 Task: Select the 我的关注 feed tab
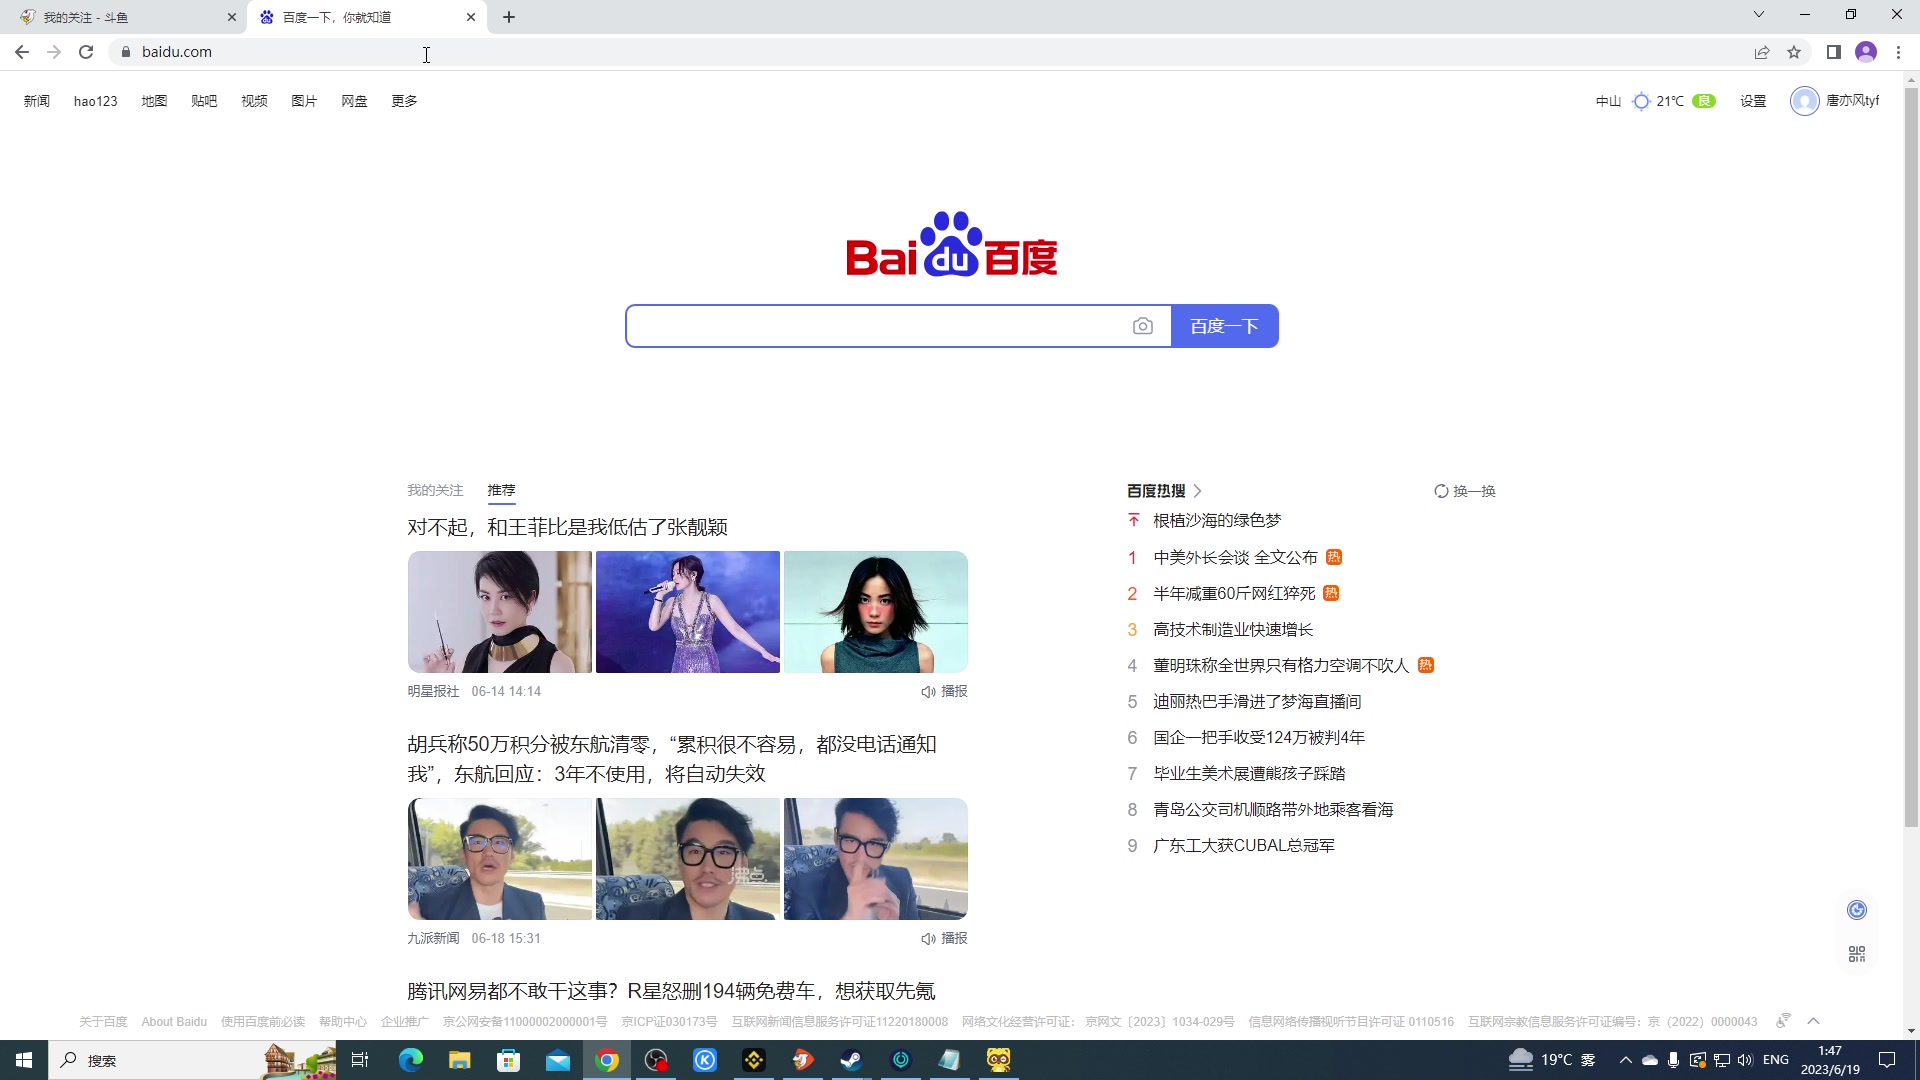pos(435,490)
